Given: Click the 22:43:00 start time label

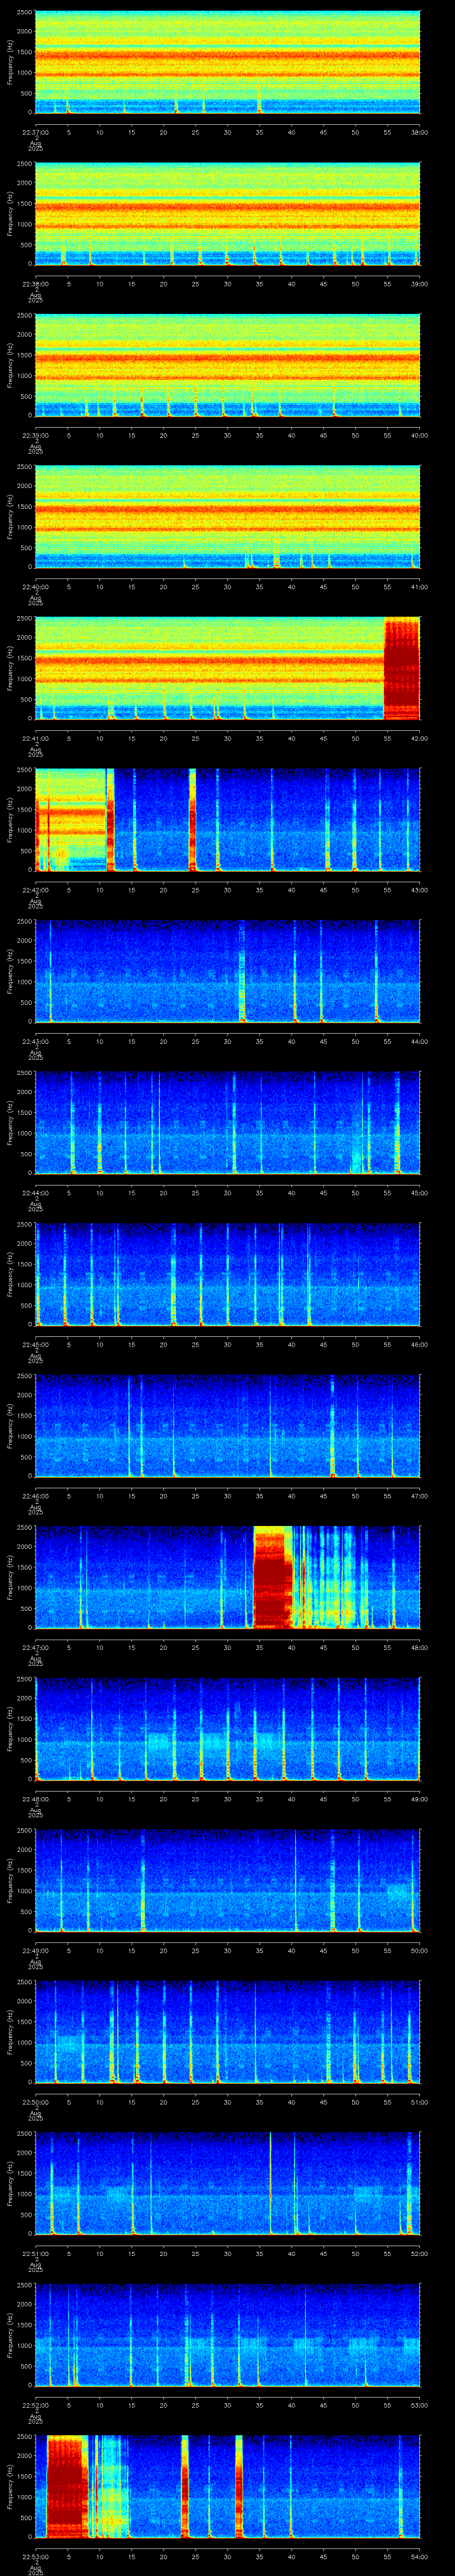Looking at the screenshot, I should (36, 1041).
